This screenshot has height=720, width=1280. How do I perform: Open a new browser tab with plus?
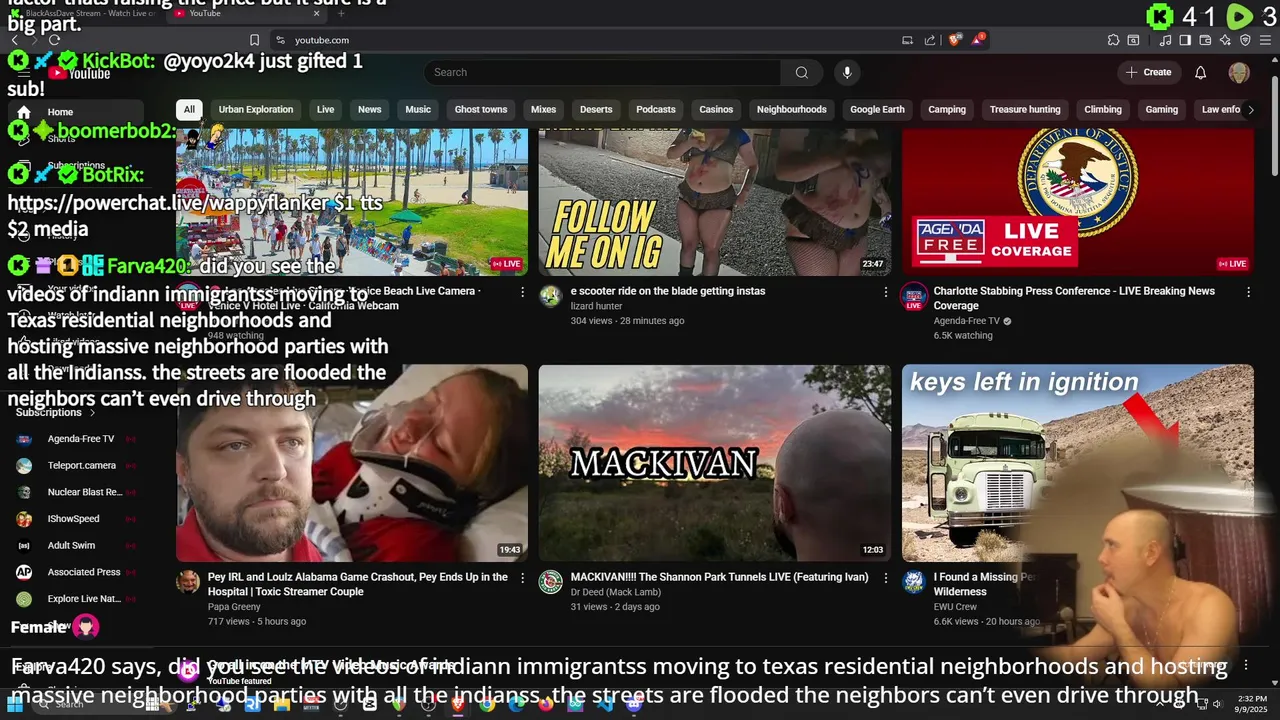click(x=341, y=13)
